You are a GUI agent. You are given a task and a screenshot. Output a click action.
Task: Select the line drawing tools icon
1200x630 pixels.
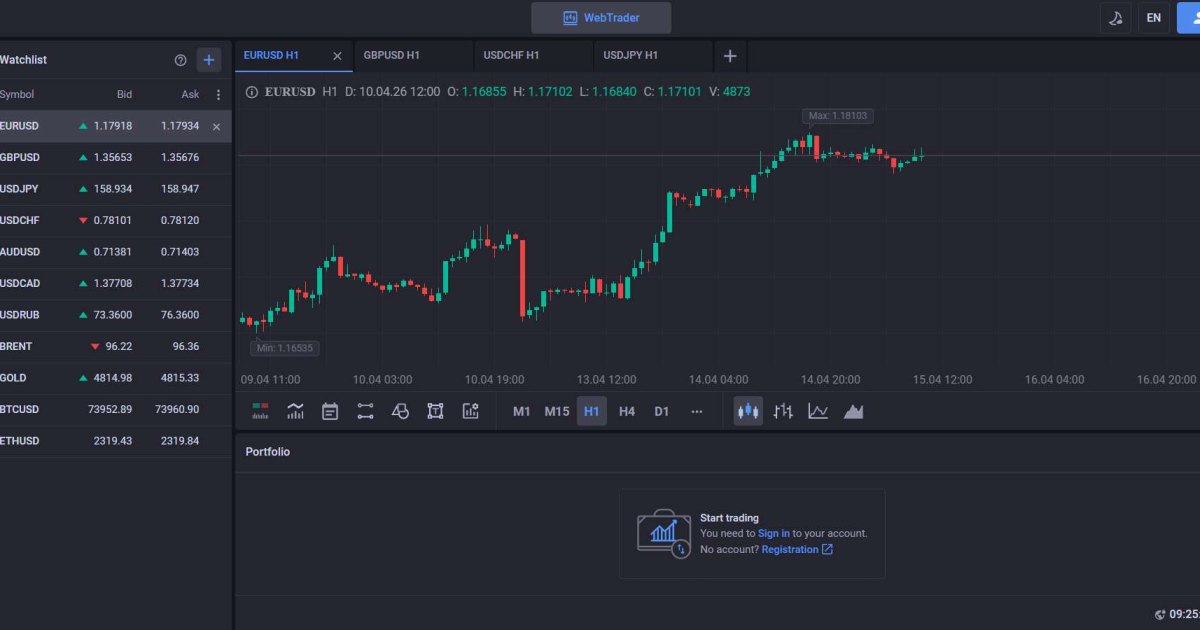[365, 411]
